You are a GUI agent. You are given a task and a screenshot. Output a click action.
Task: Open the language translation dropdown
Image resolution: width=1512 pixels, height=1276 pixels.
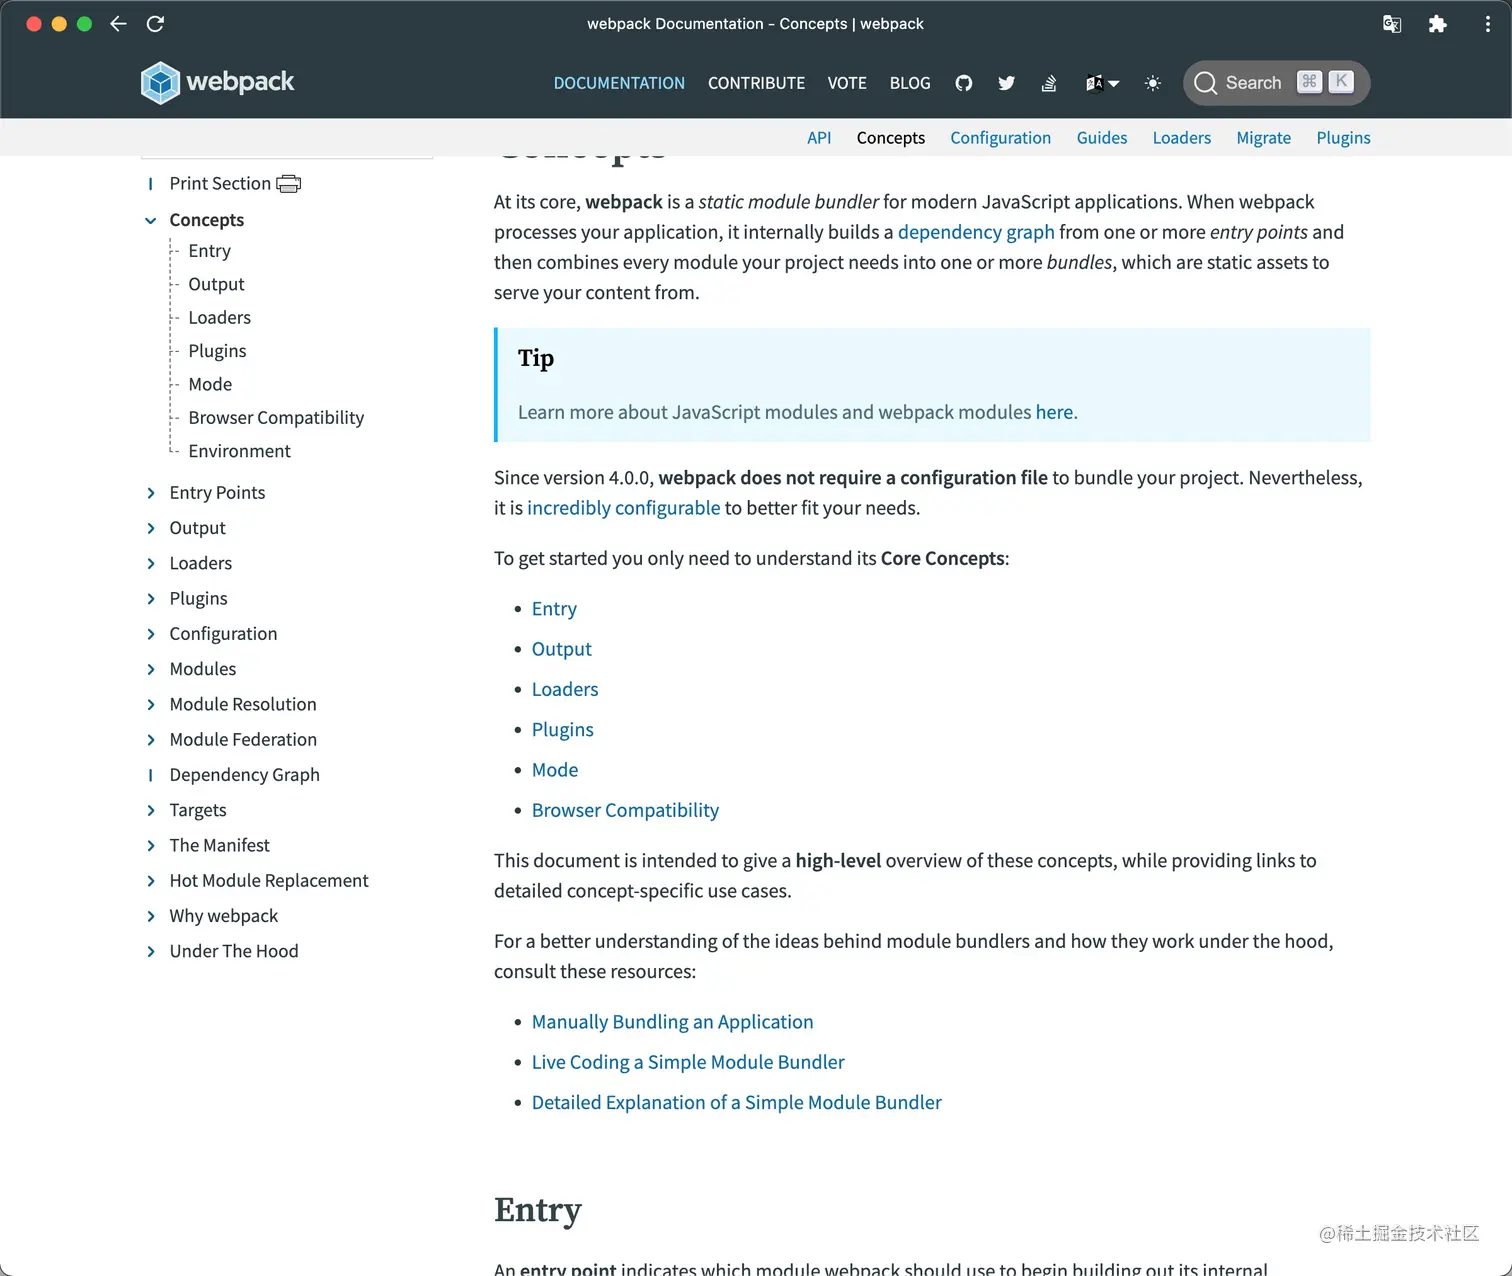pyautogui.click(x=1102, y=83)
